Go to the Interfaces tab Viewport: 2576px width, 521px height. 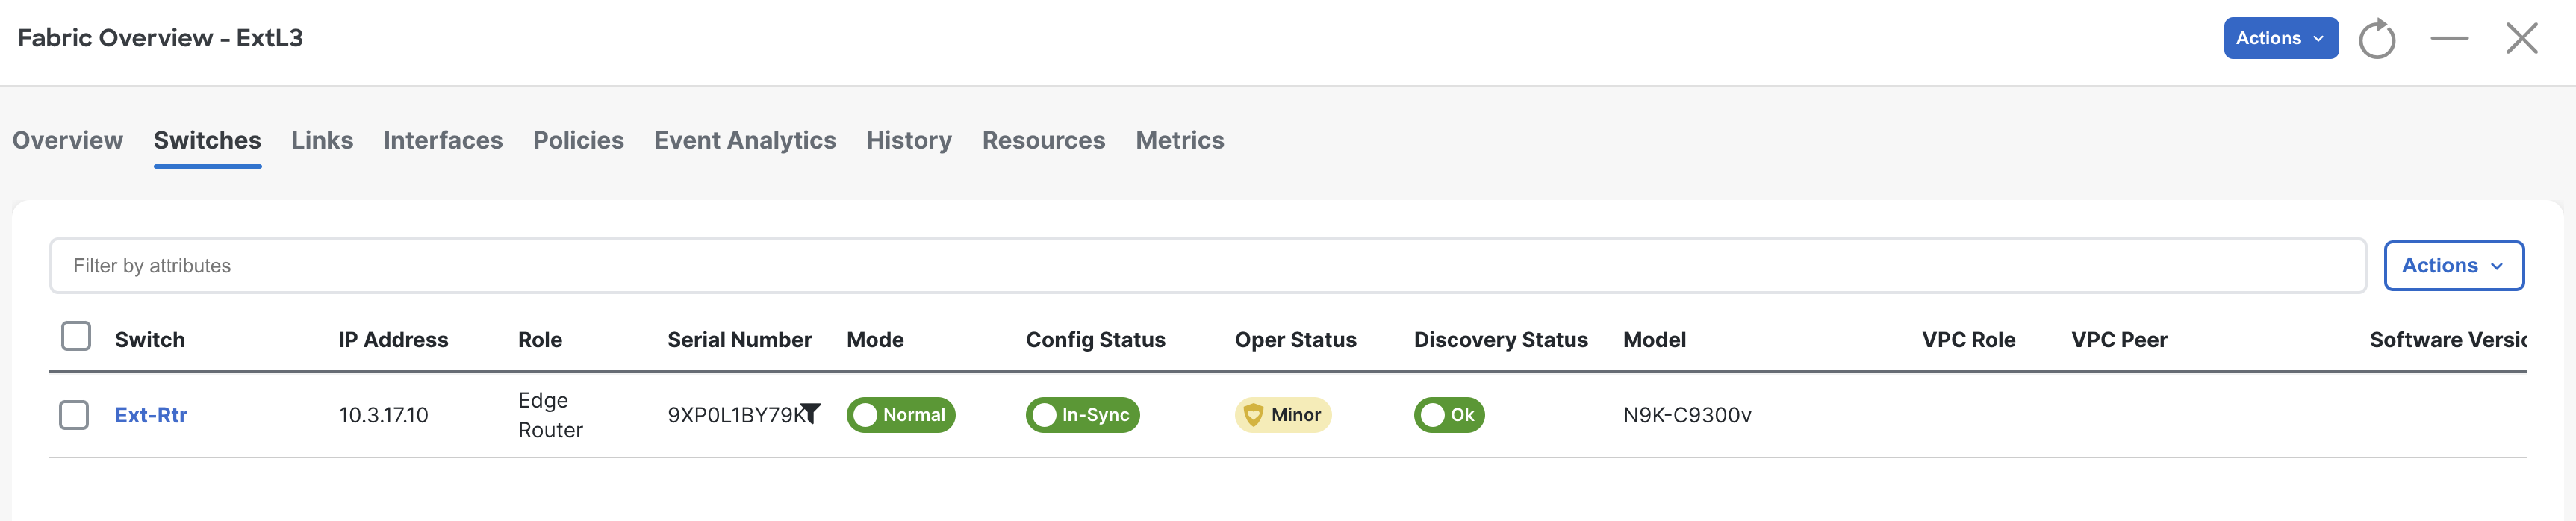pyautogui.click(x=443, y=140)
